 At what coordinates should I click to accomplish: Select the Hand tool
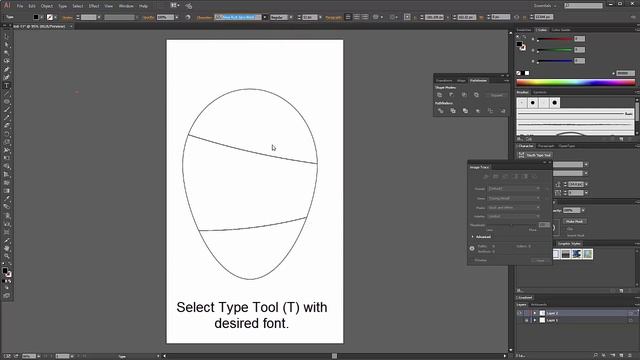point(7,248)
